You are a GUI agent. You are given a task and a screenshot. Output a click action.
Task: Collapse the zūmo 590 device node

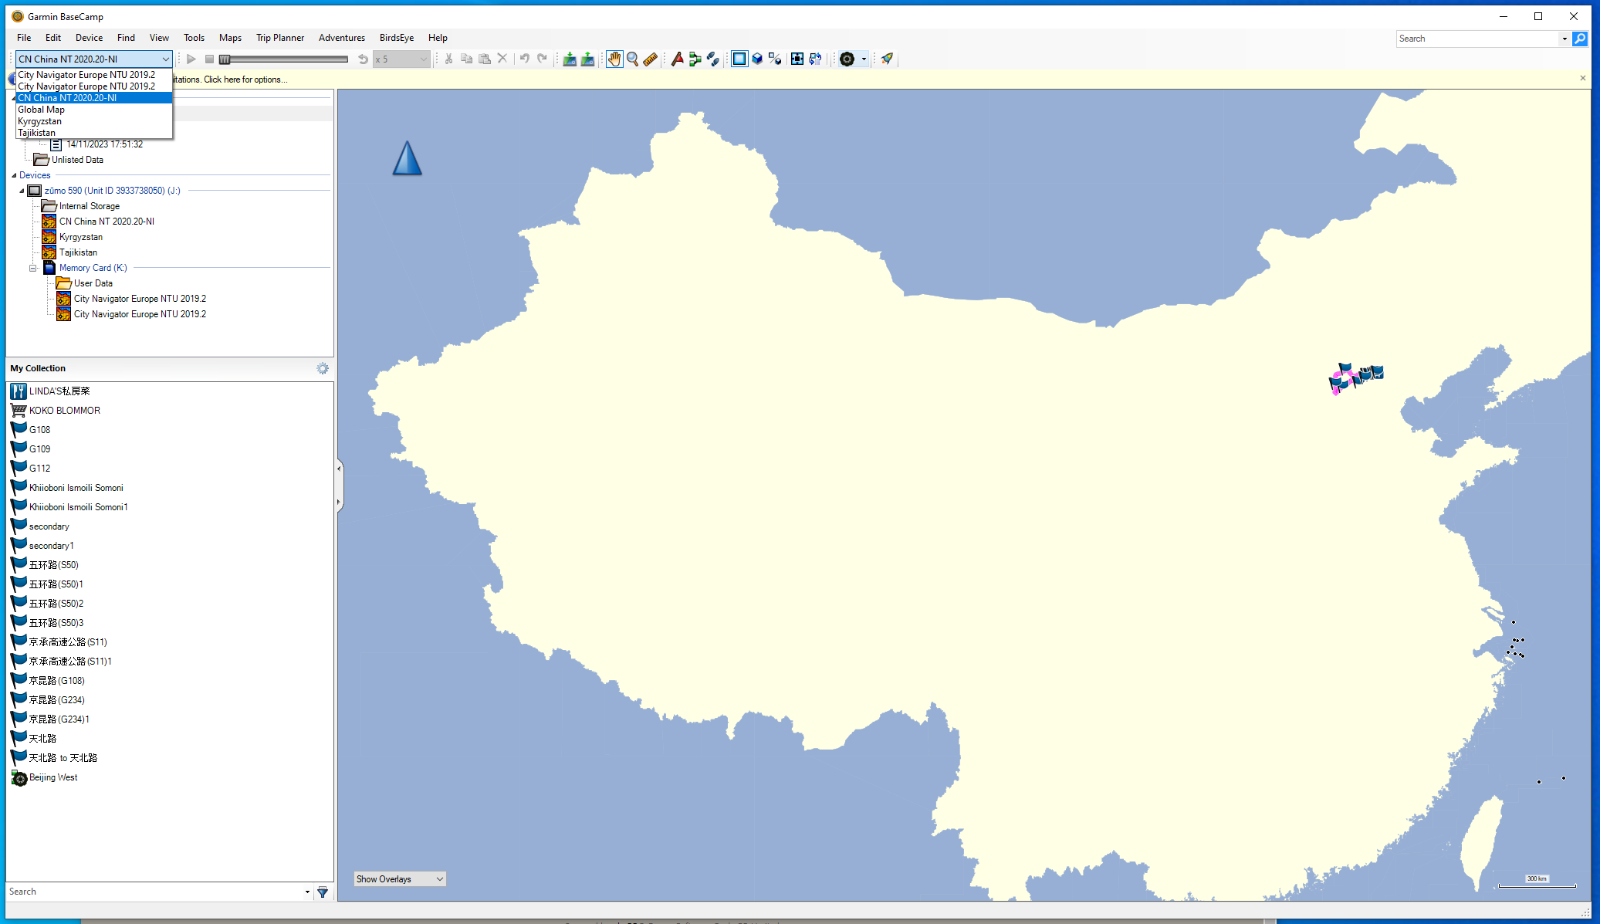tap(22, 191)
